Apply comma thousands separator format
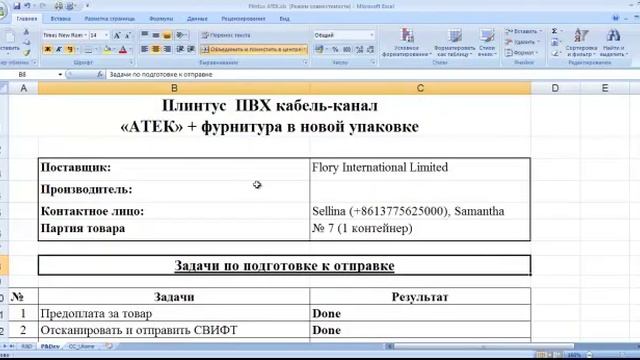The image size is (640, 360). click(347, 49)
